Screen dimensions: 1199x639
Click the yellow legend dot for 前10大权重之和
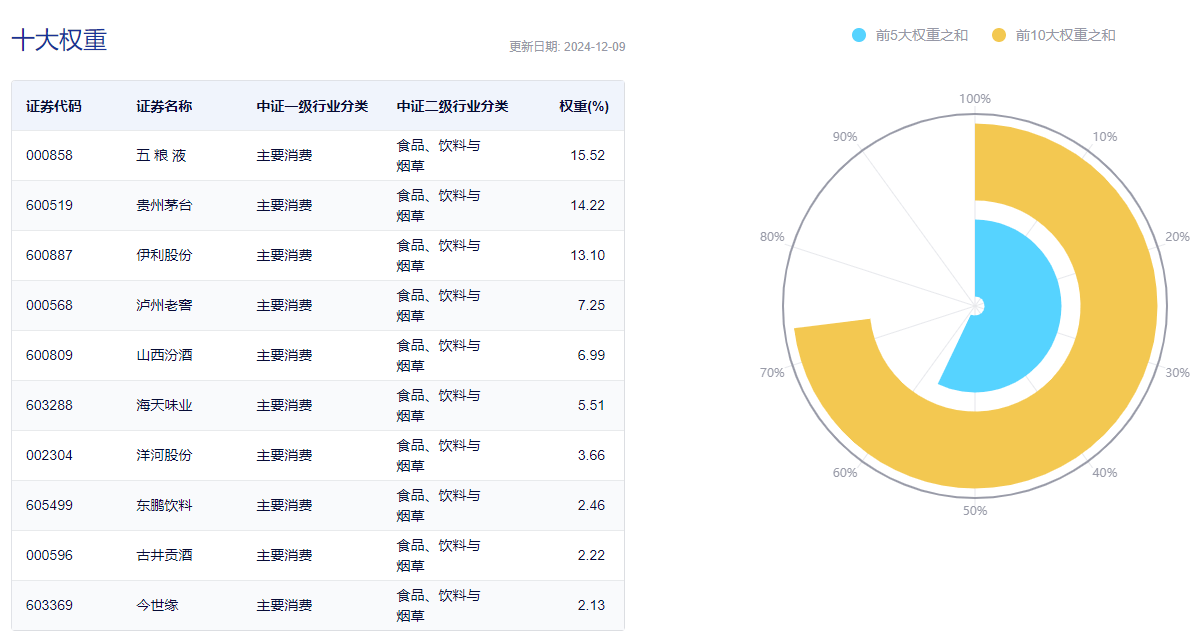click(999, 35)
